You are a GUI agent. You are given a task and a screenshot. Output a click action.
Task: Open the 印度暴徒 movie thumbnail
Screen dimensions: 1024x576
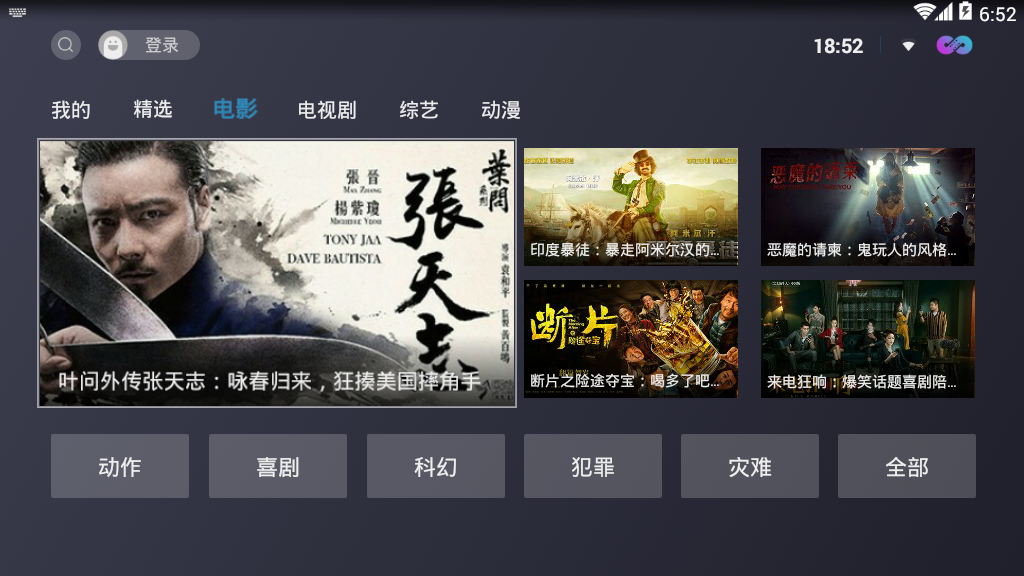pos(631,206)
